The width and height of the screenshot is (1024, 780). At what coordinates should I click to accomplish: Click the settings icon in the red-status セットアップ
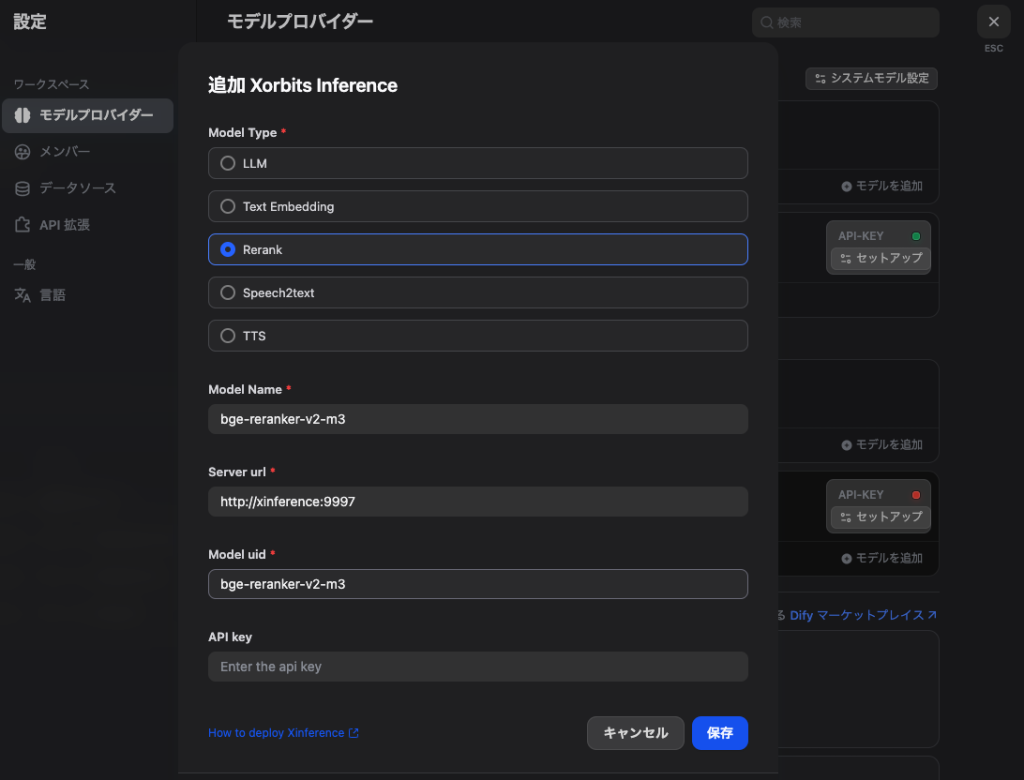pos(846,518)
